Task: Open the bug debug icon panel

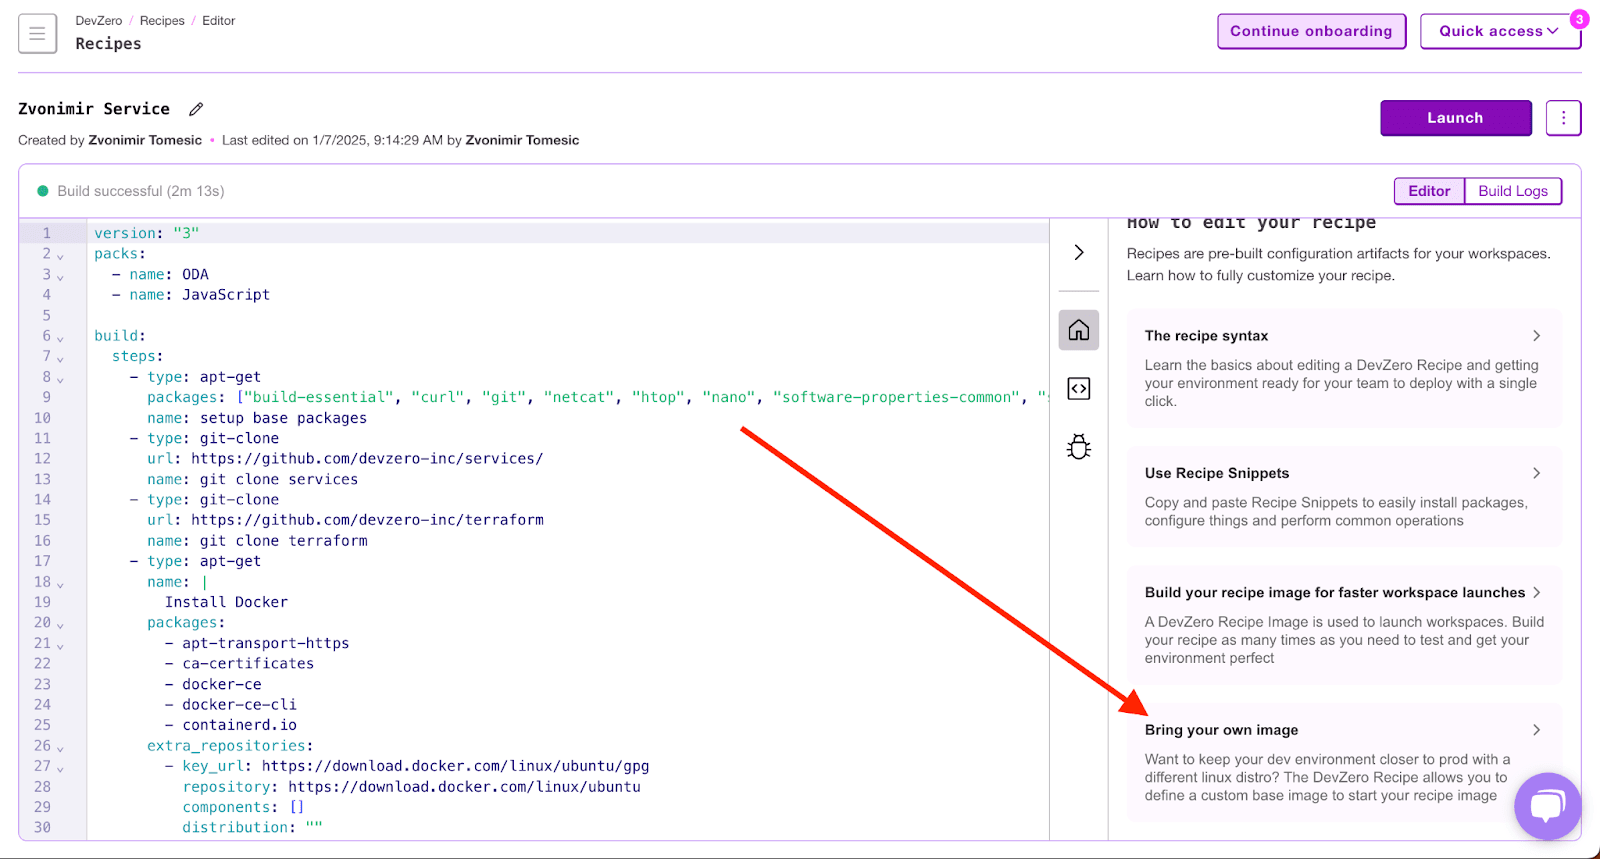Action: 1078,447
